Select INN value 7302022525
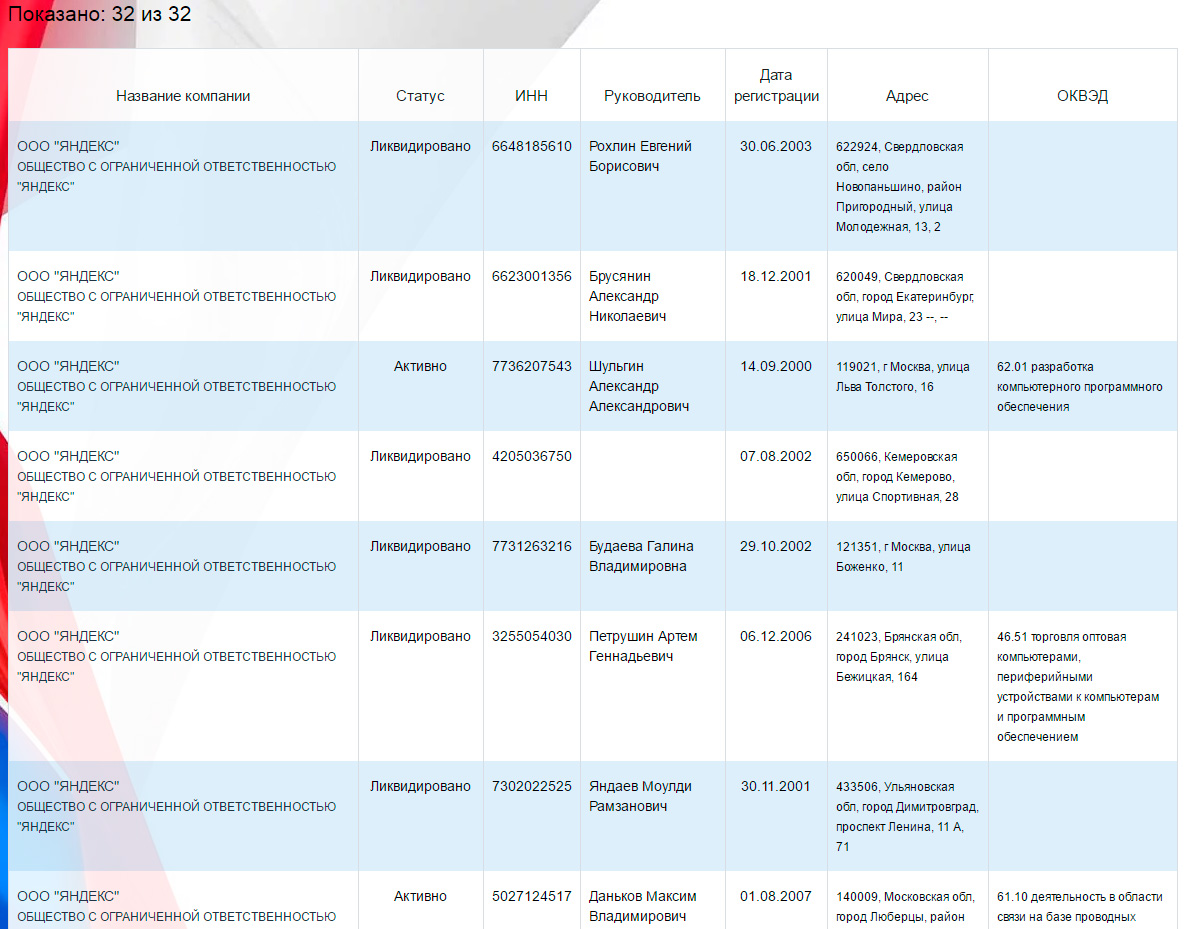This screenshot has height=929, width=1189. (532, 786)
